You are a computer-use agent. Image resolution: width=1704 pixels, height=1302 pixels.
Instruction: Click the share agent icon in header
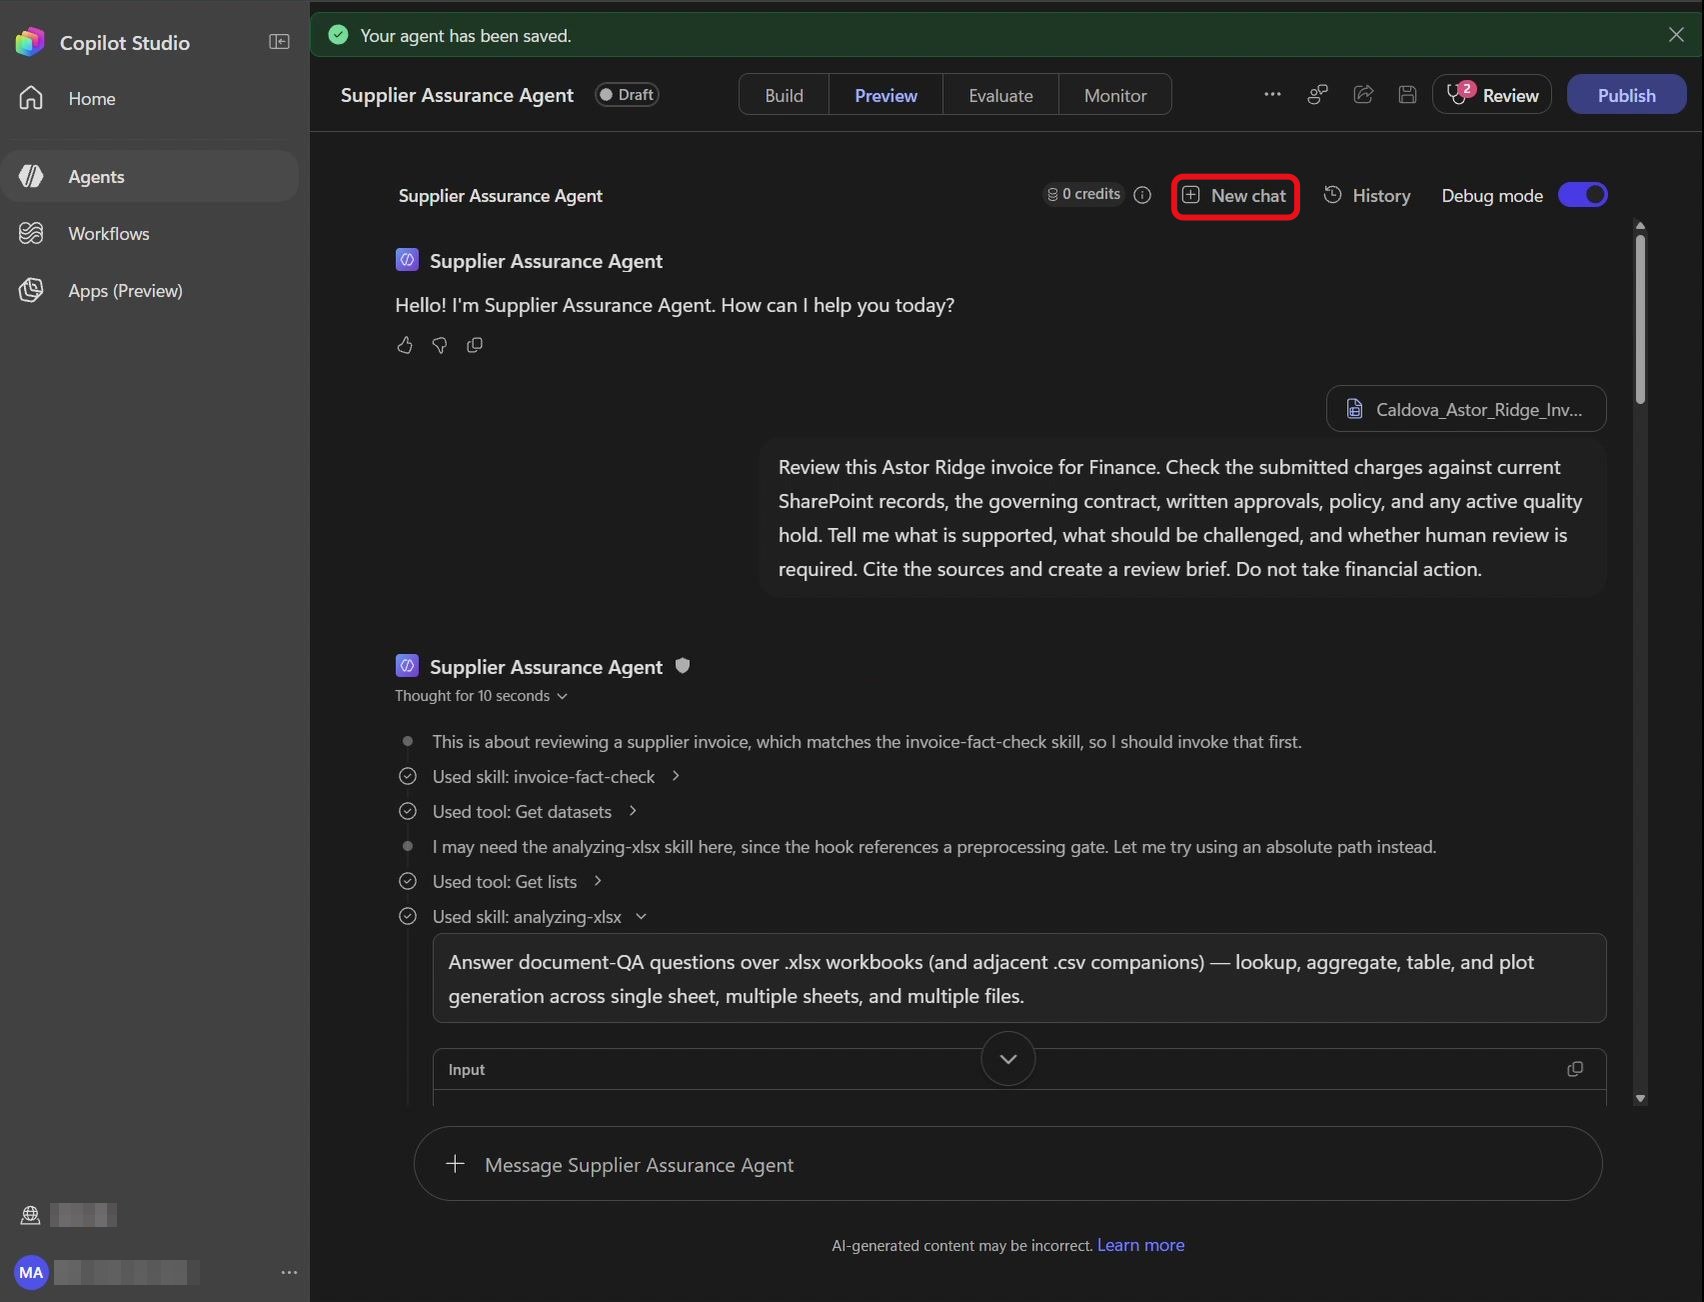click(1363, 94)
